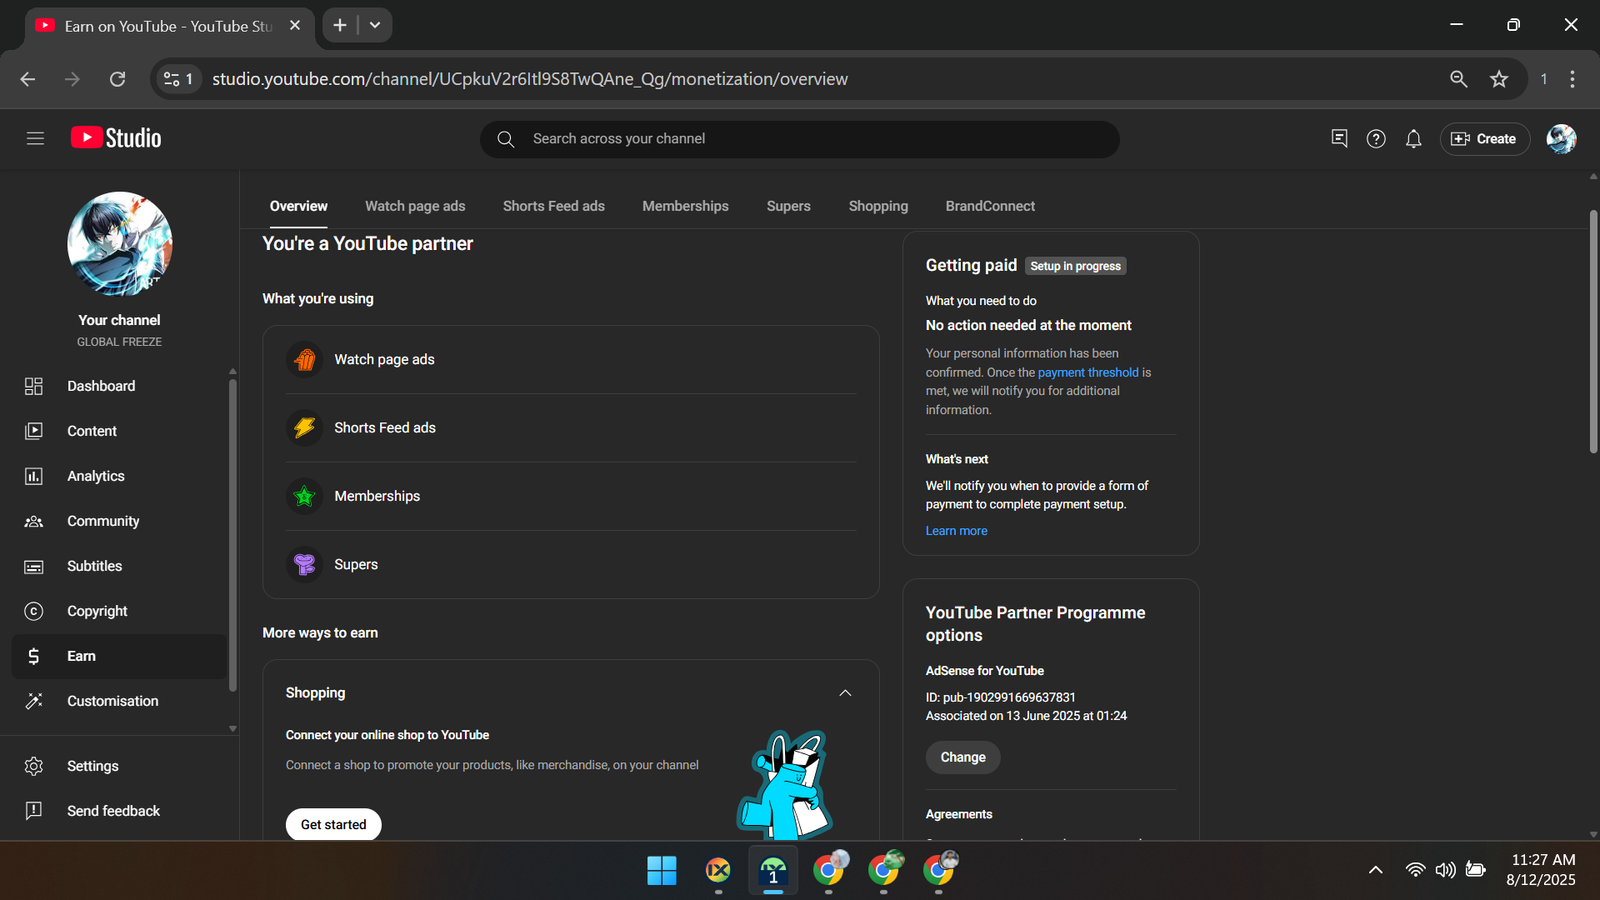Open the taskbar clock and date
Viewport: 1600px width, 900px height.
point(1542,870)
